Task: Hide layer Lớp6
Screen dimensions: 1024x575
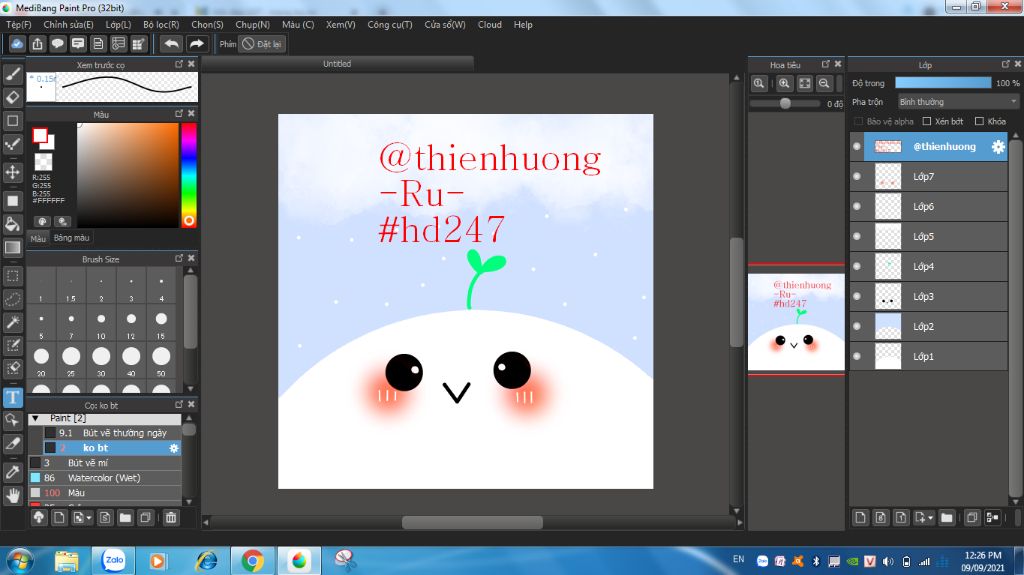Action: tap(857, 206)
